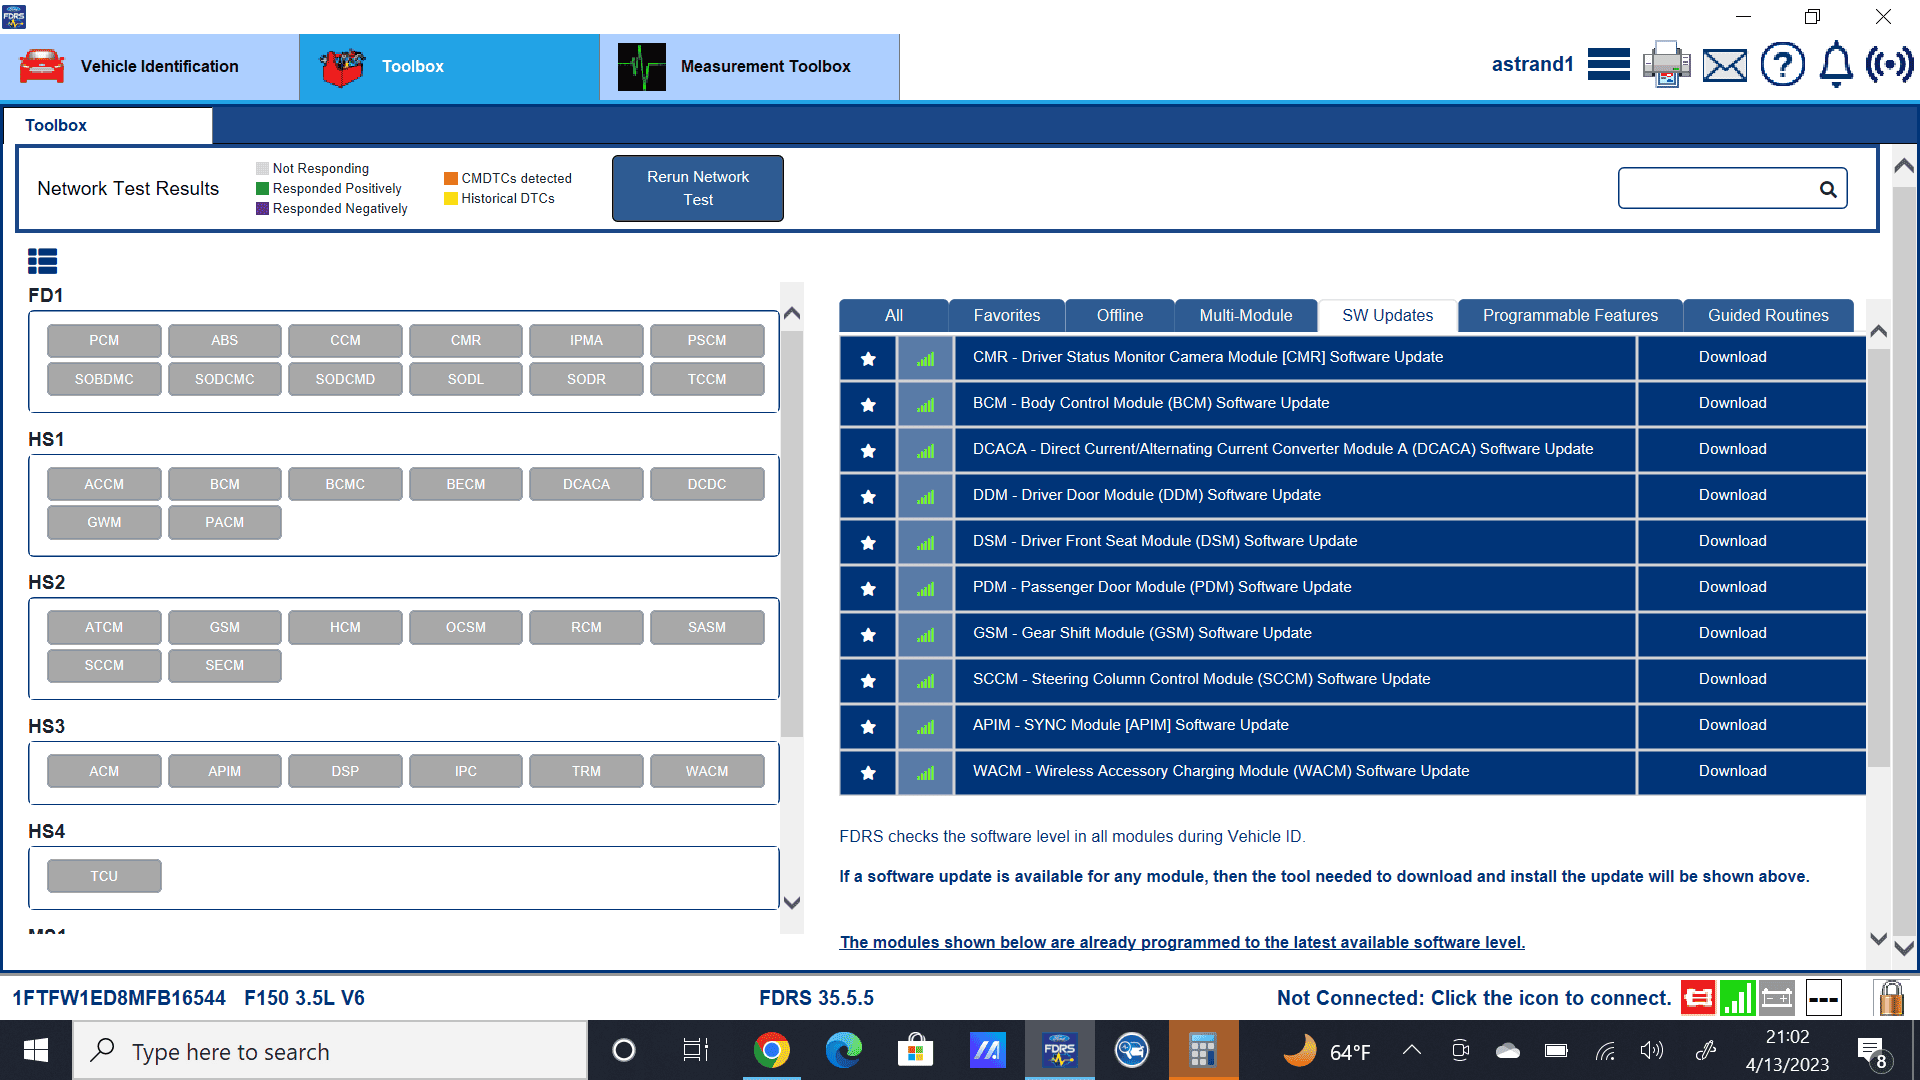
Task: Select the GWM module button
Action: tap(104, 523)
